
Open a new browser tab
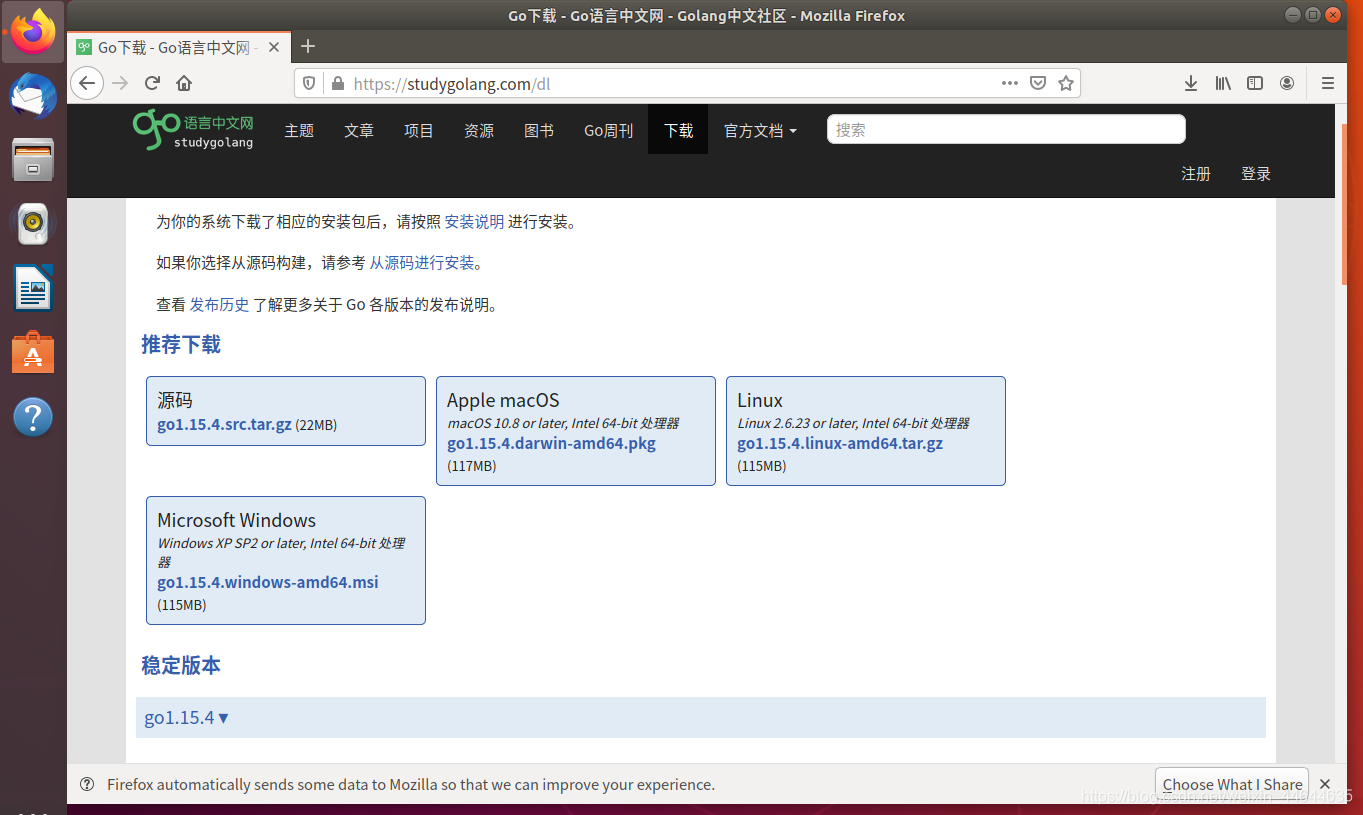tap(308, 46)
